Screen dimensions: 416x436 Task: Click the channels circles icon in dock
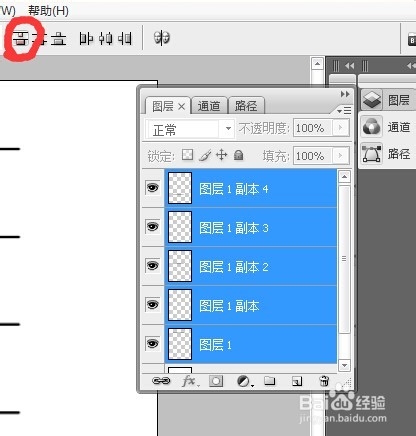coord(372,127)
